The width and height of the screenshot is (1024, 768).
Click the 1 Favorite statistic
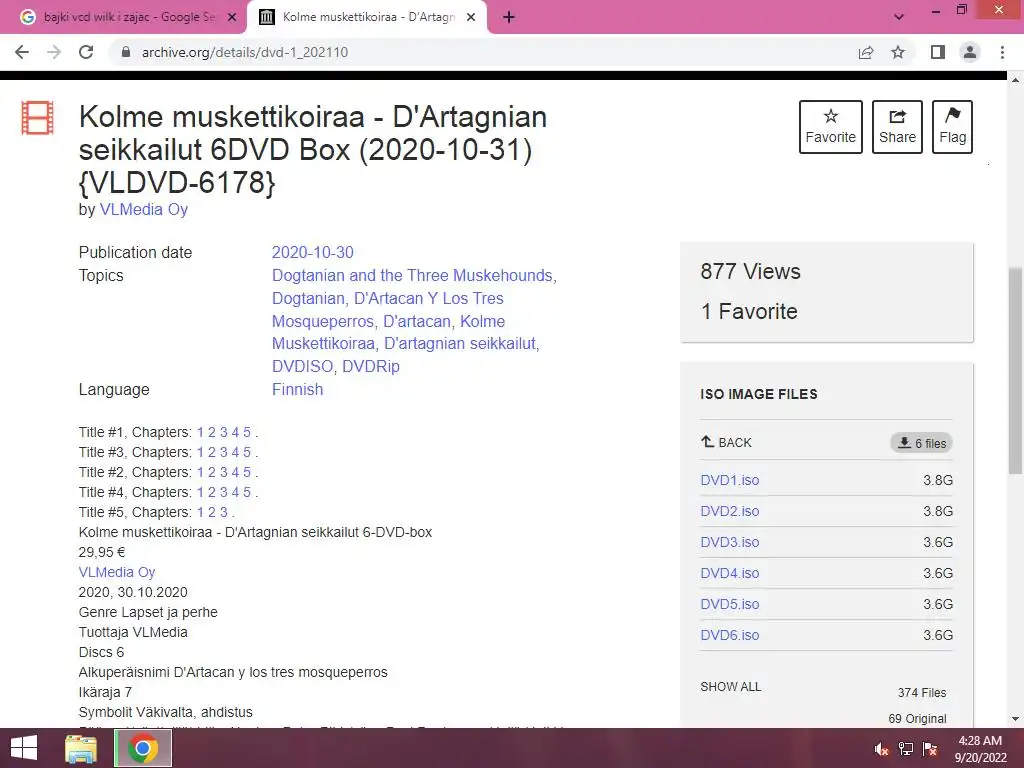click(749, 312)
